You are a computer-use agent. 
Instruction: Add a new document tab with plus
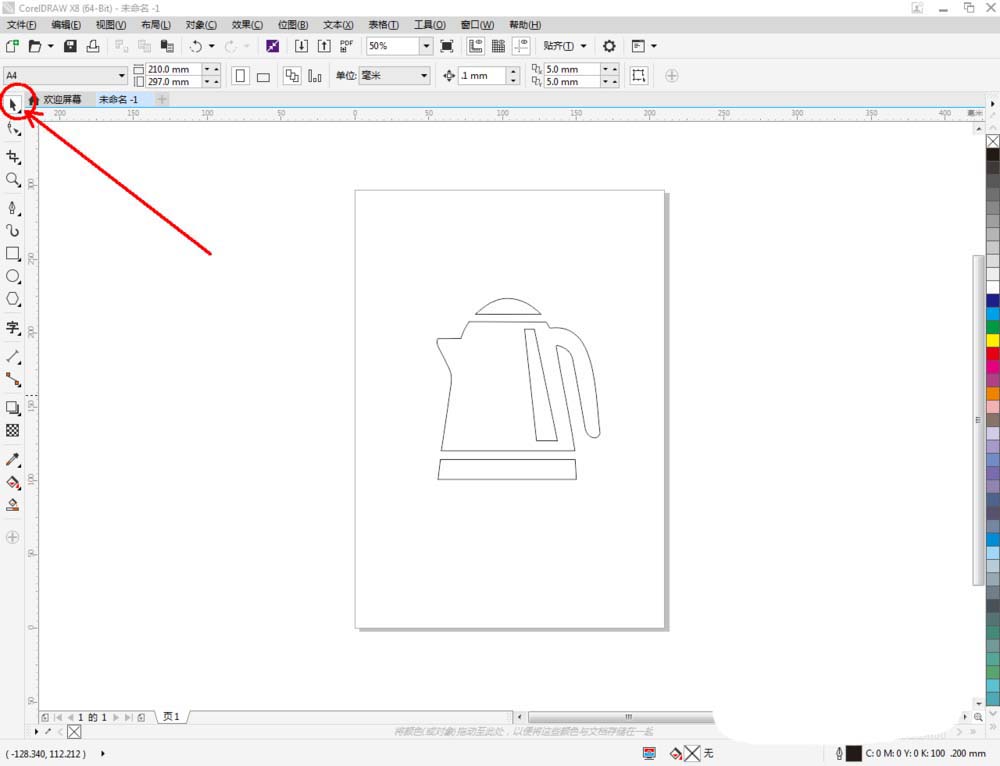coord(162,99)
